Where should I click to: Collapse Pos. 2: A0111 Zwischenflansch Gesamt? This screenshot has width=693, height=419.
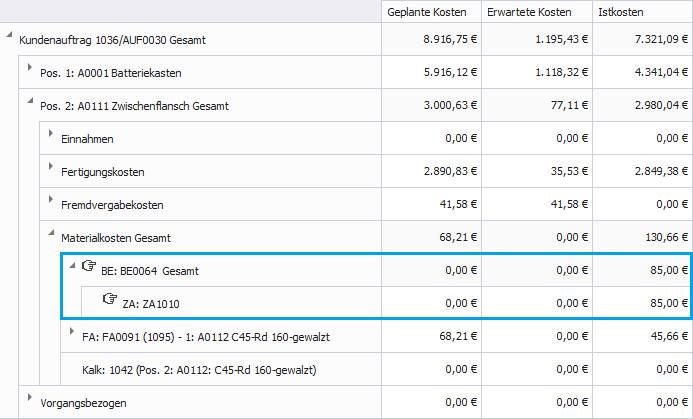click(30, 103)
